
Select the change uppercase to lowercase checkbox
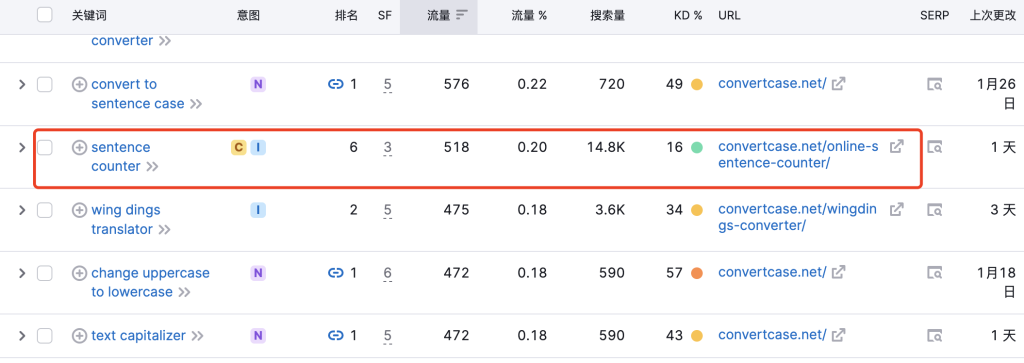pos(44,273)
